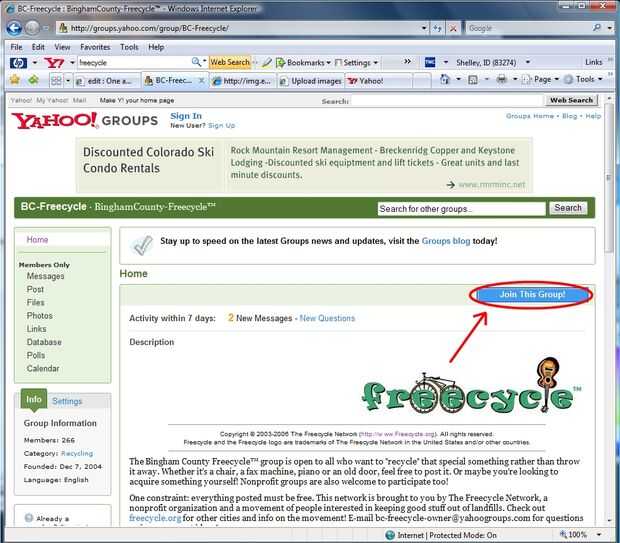The image size is (620, 543).
Task: Open the Photos sidebar link
Action: (40, 316)
